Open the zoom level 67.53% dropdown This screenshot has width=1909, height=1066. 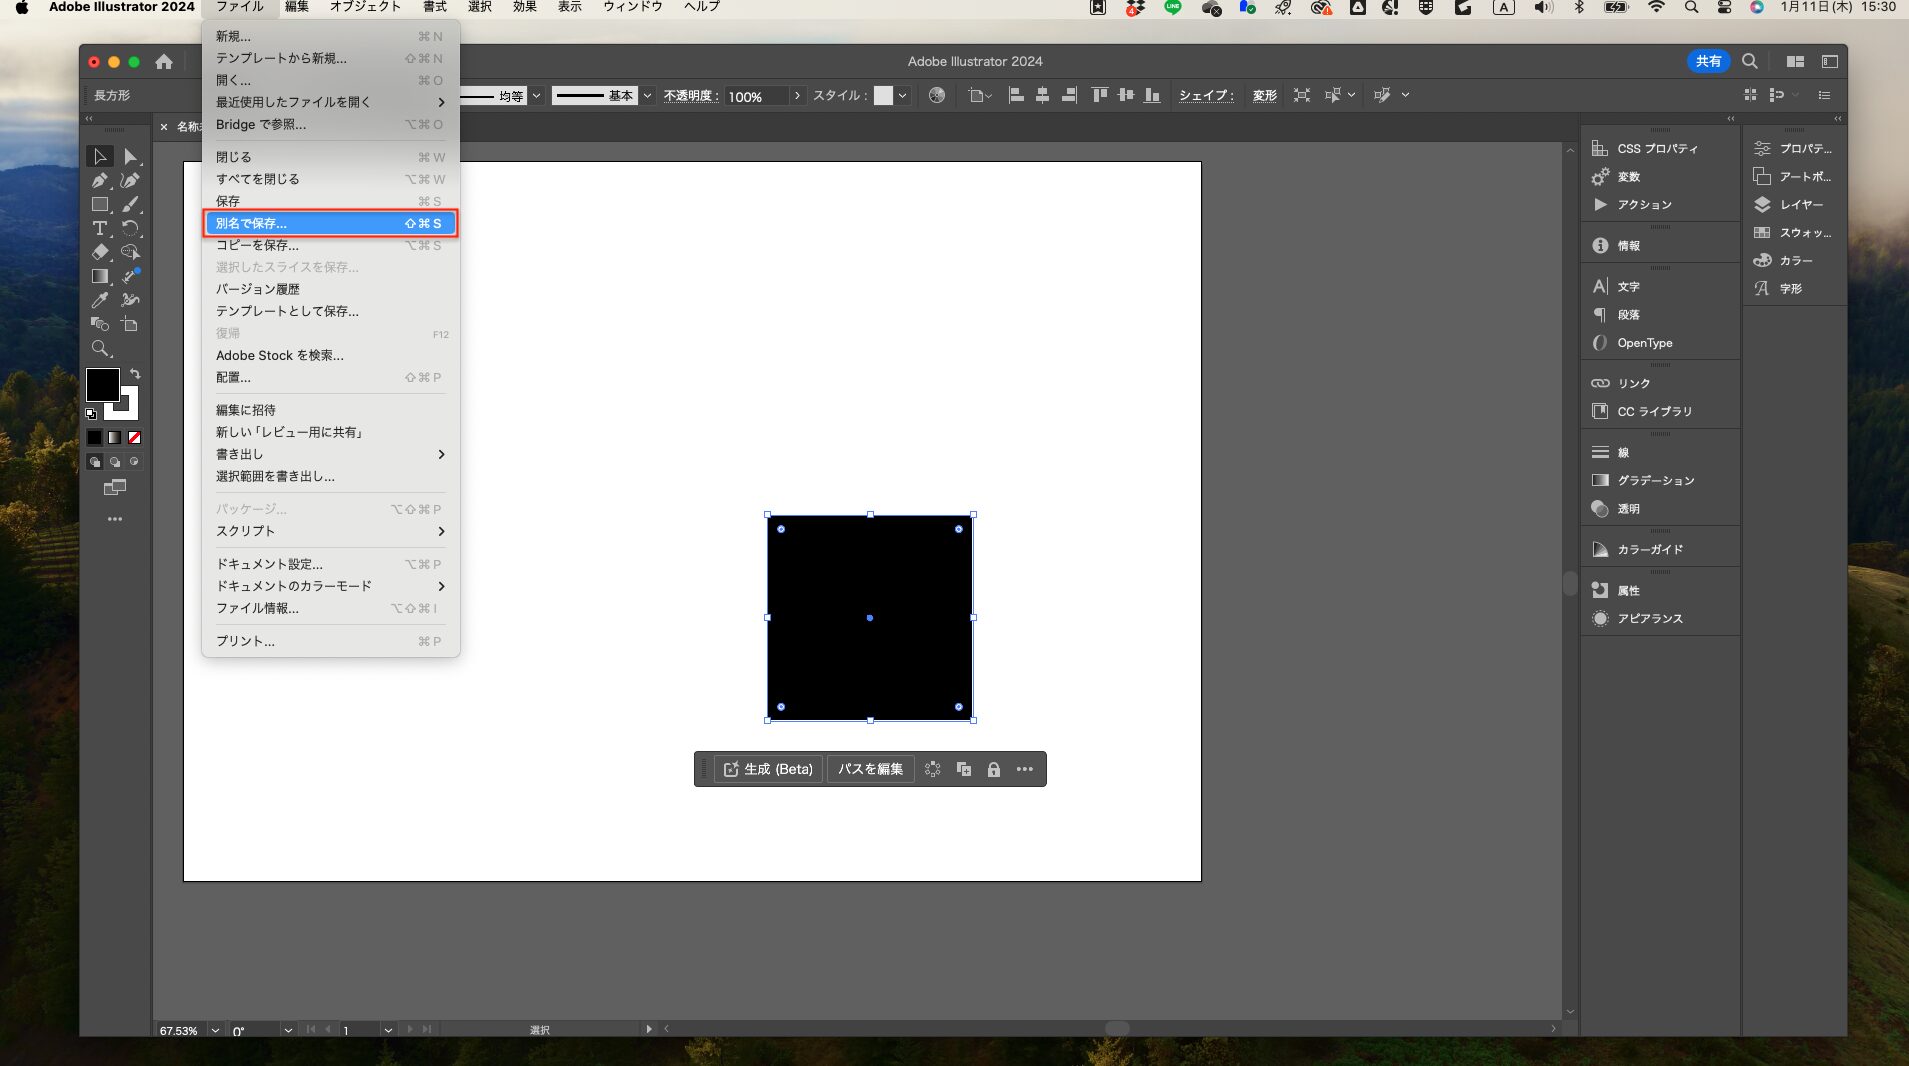pos(215,1030)
